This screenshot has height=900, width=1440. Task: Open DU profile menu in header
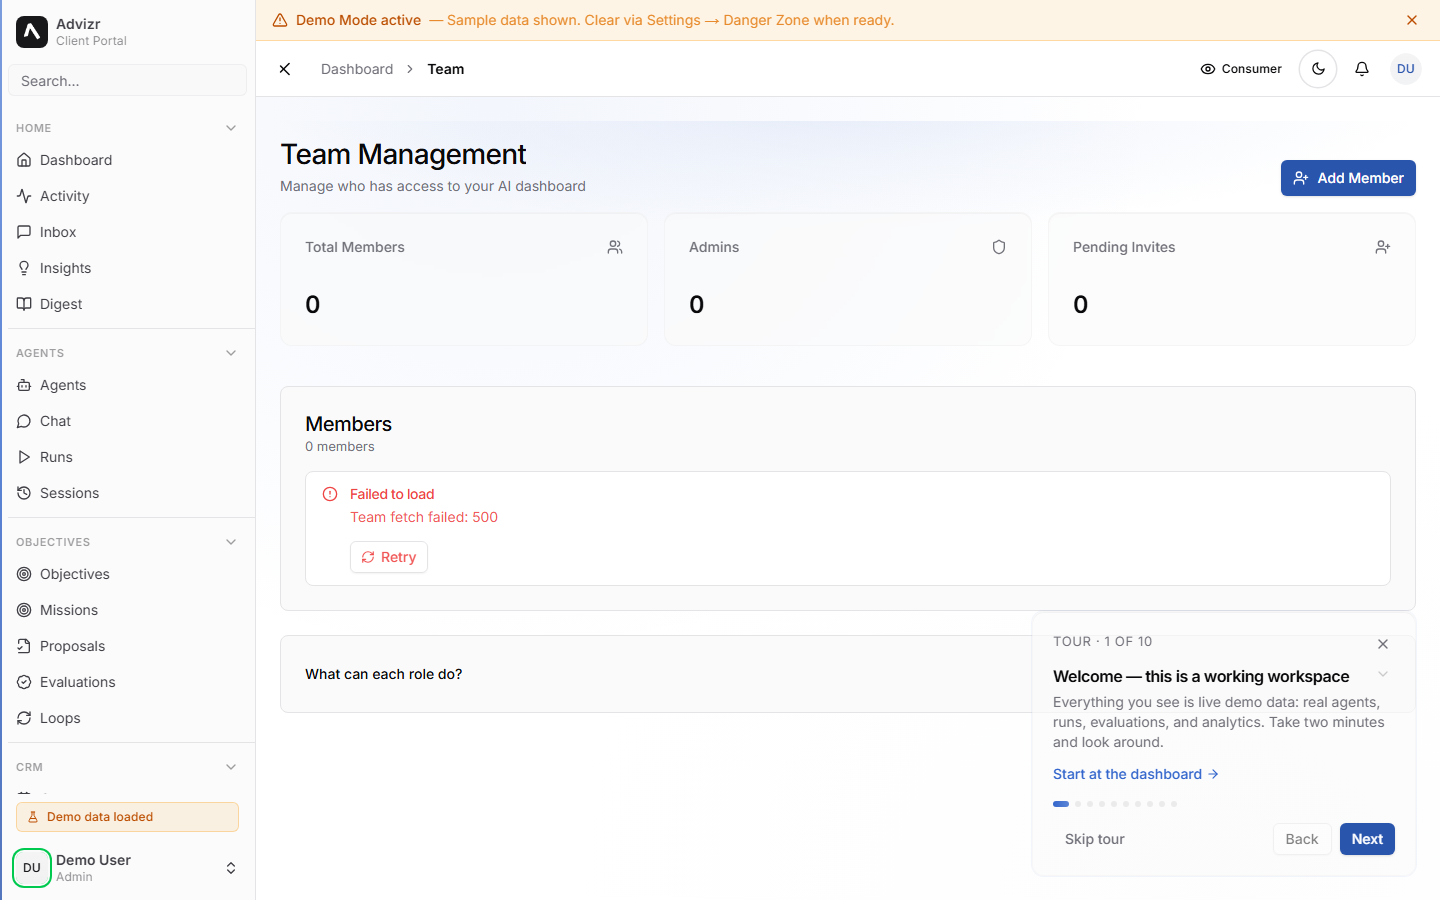pyautogui.click(x=1406, y=69)
